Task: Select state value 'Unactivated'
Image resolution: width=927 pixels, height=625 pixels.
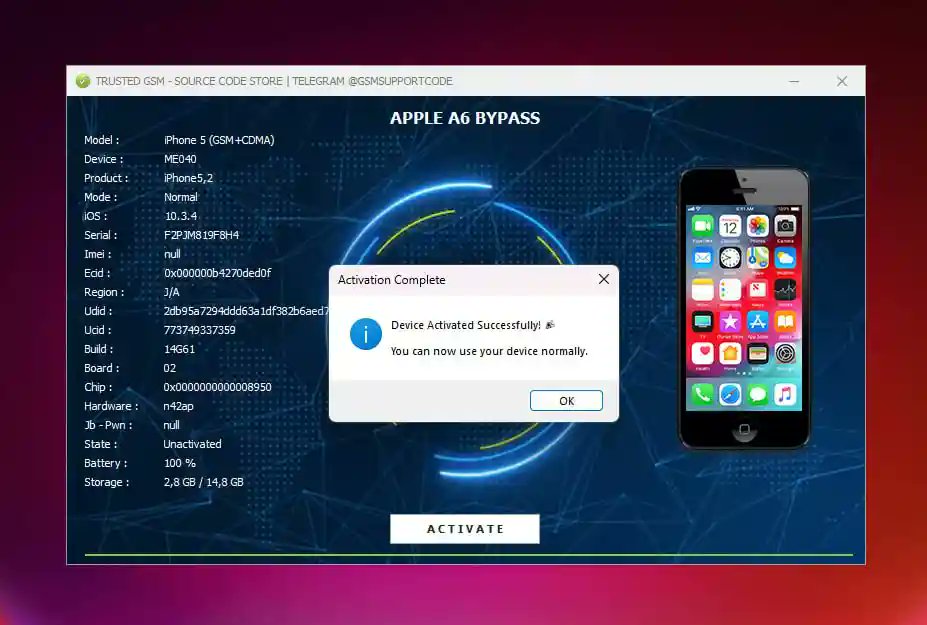Action: pos(192,444)
